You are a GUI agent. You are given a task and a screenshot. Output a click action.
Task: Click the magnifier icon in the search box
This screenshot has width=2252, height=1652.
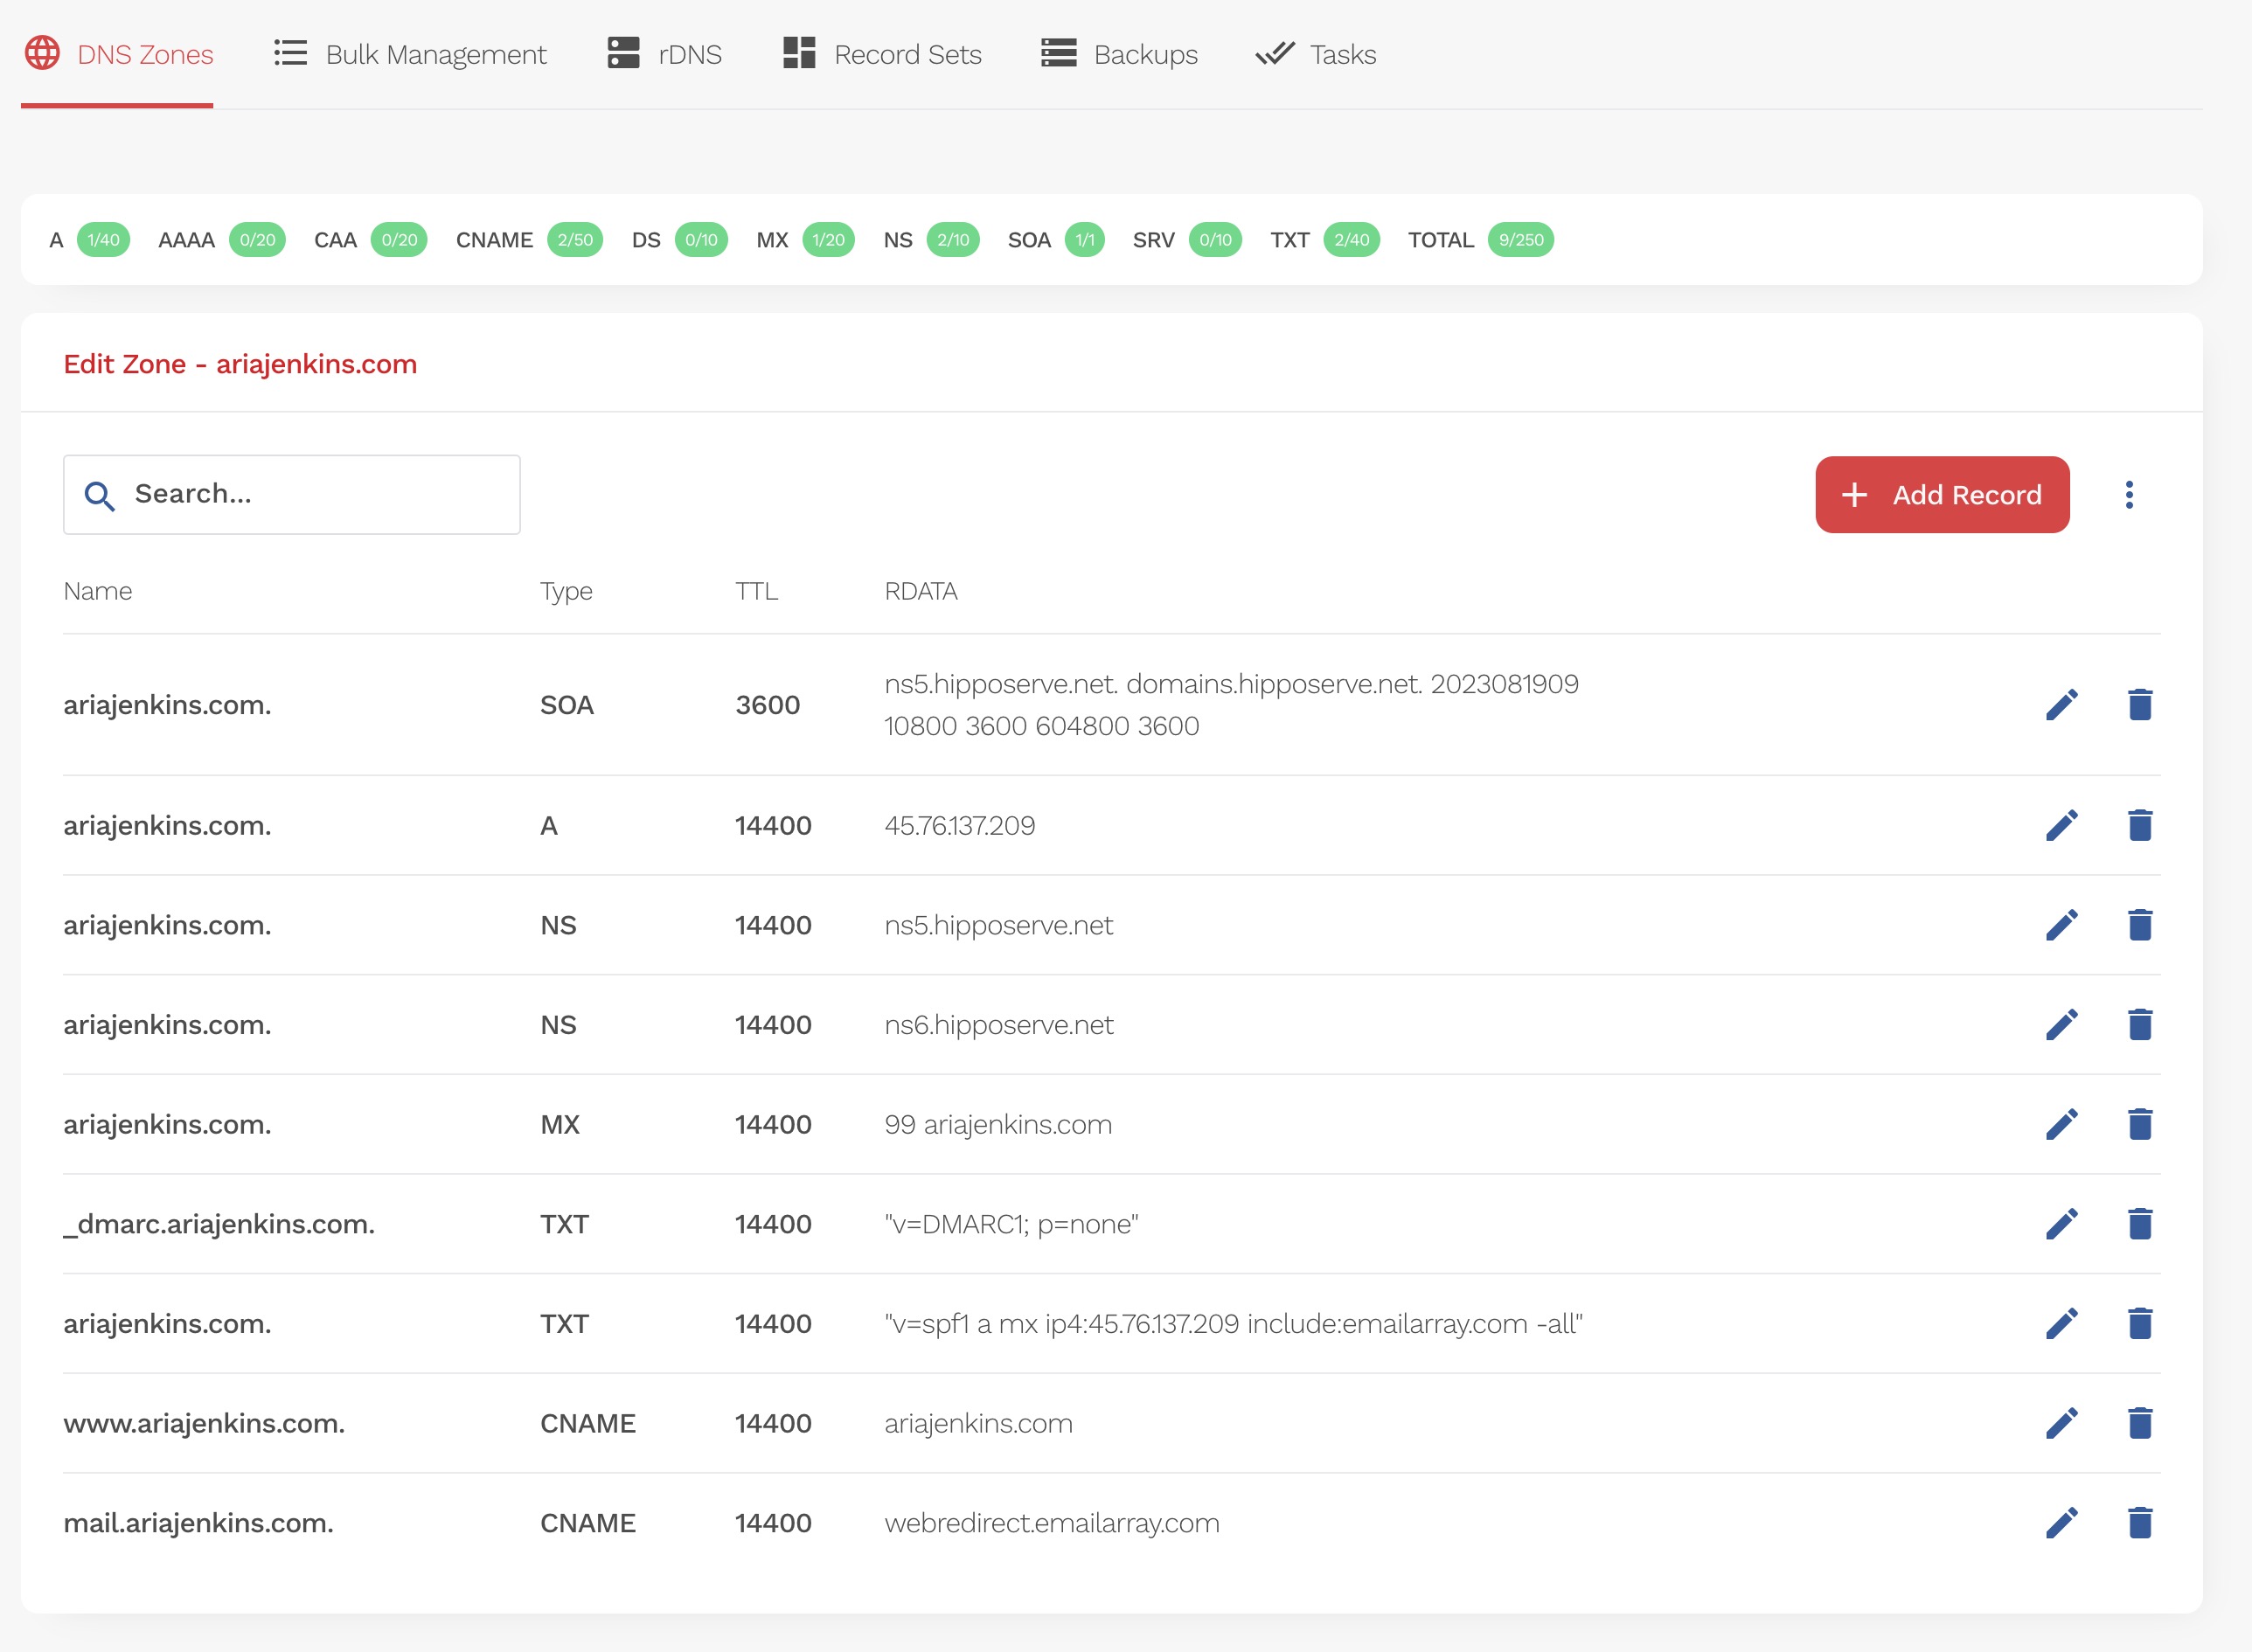99,495
